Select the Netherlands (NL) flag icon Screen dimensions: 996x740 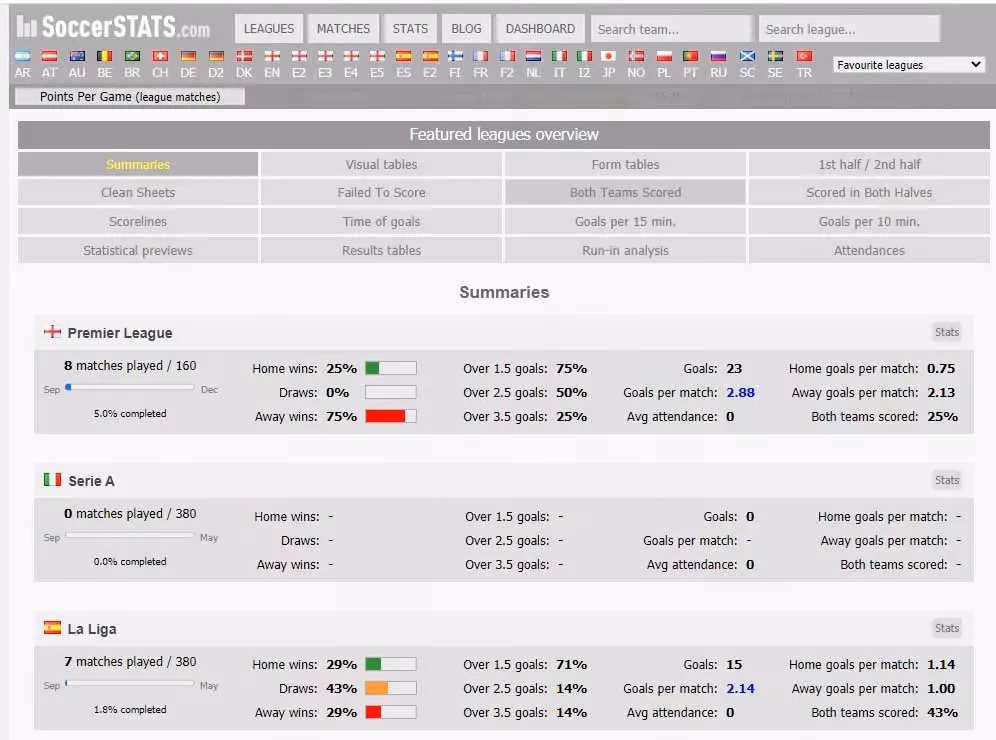[534, 57]
